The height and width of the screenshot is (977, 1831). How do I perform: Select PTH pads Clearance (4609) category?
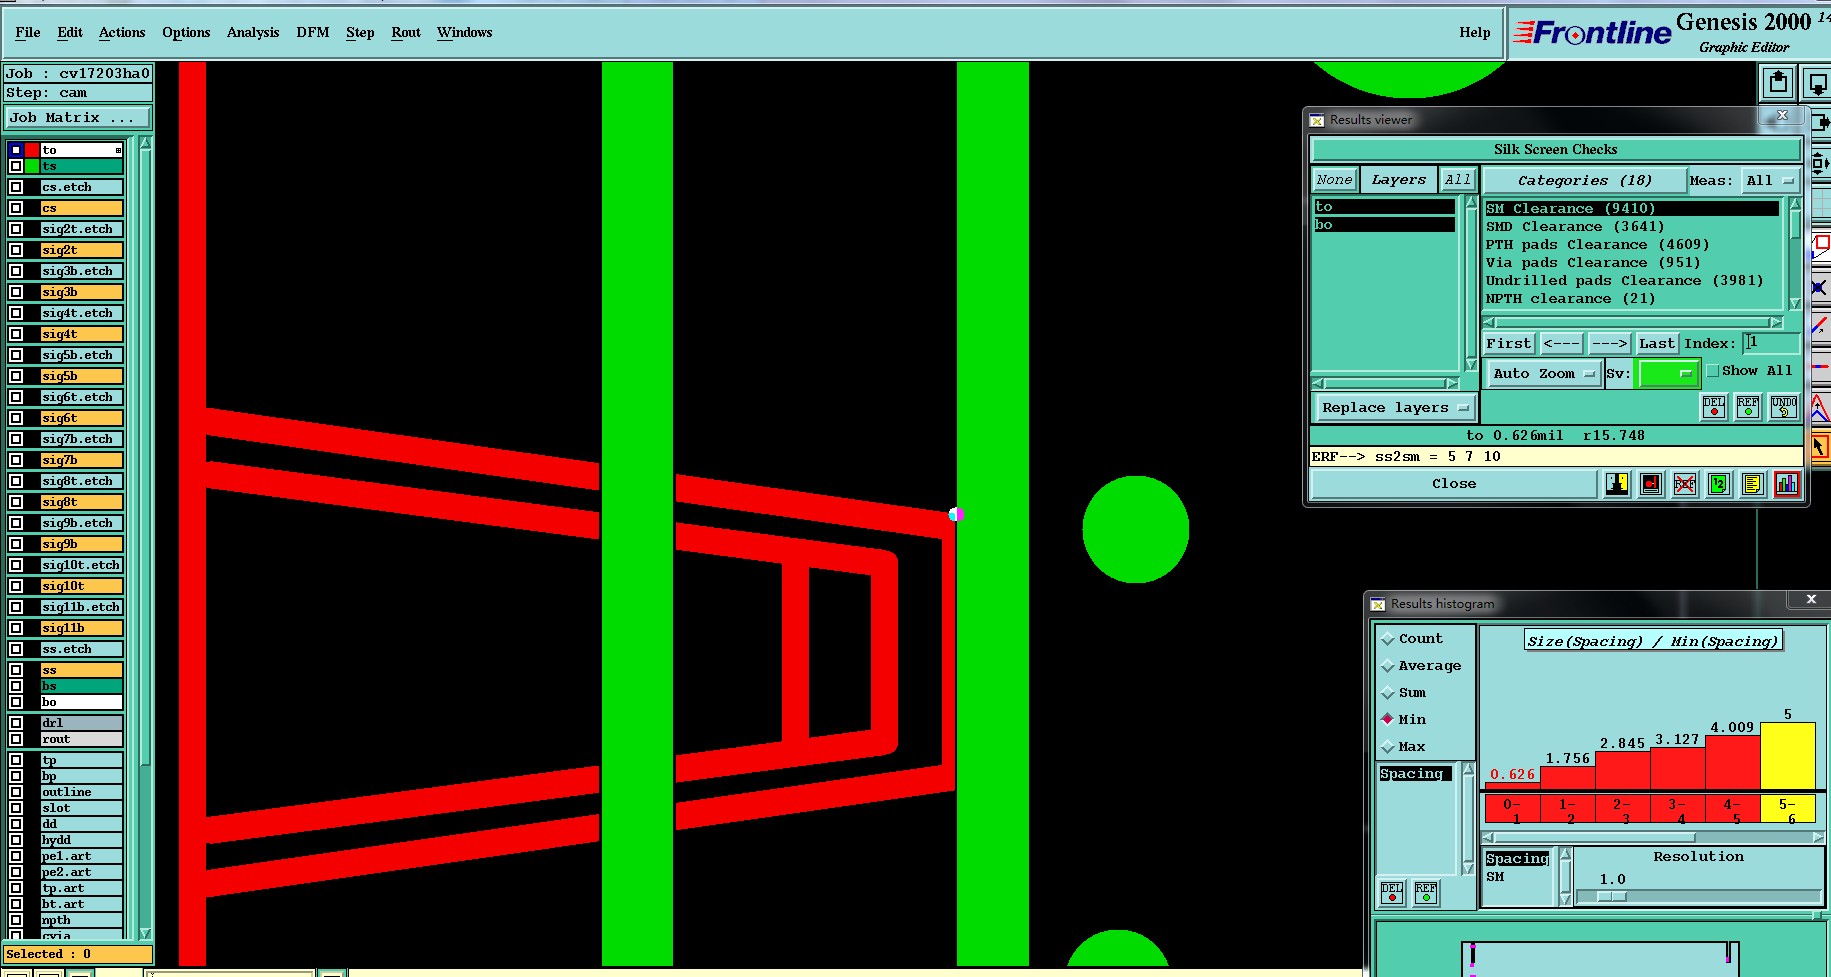pos(1597,245)
